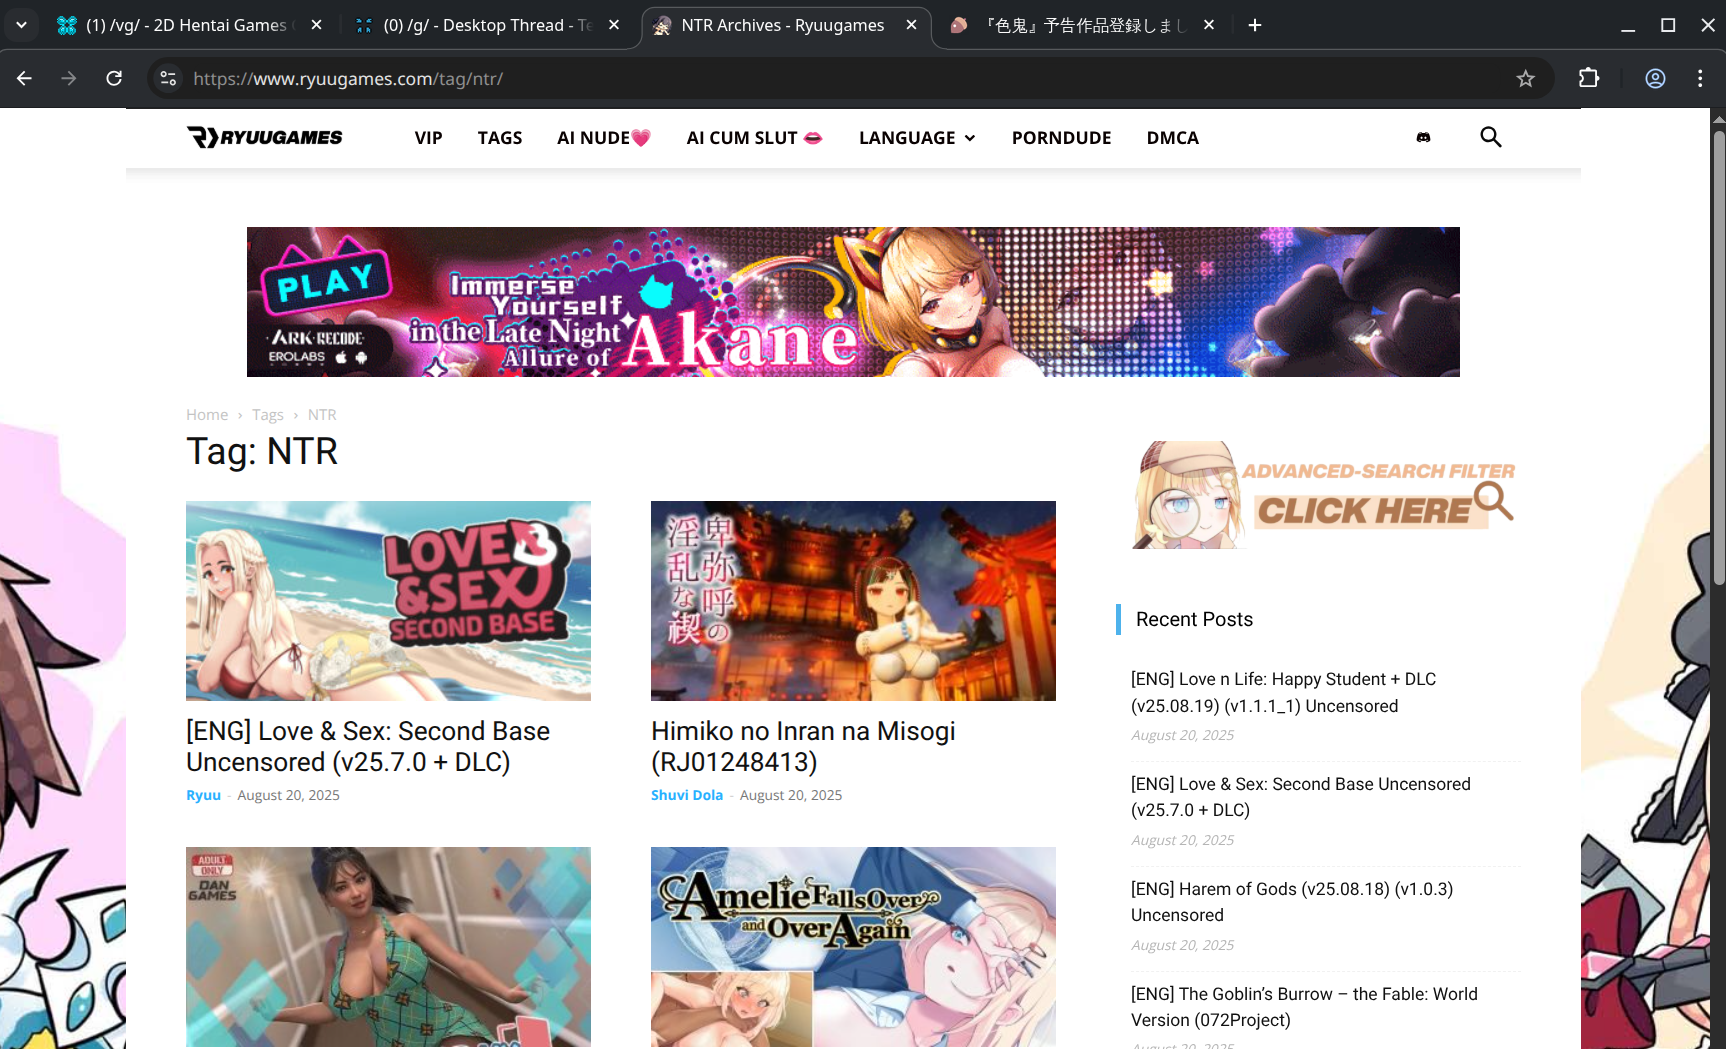Open the Amelie Falls Over thumbnail
Viewport: 1726px width, 1049px height.
(853, 947)
